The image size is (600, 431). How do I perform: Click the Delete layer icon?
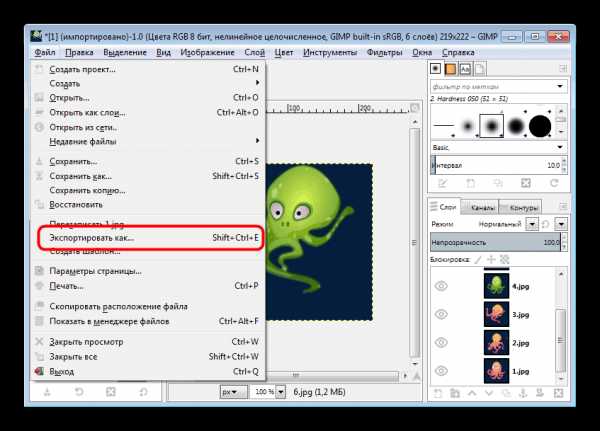coord(558,393)
